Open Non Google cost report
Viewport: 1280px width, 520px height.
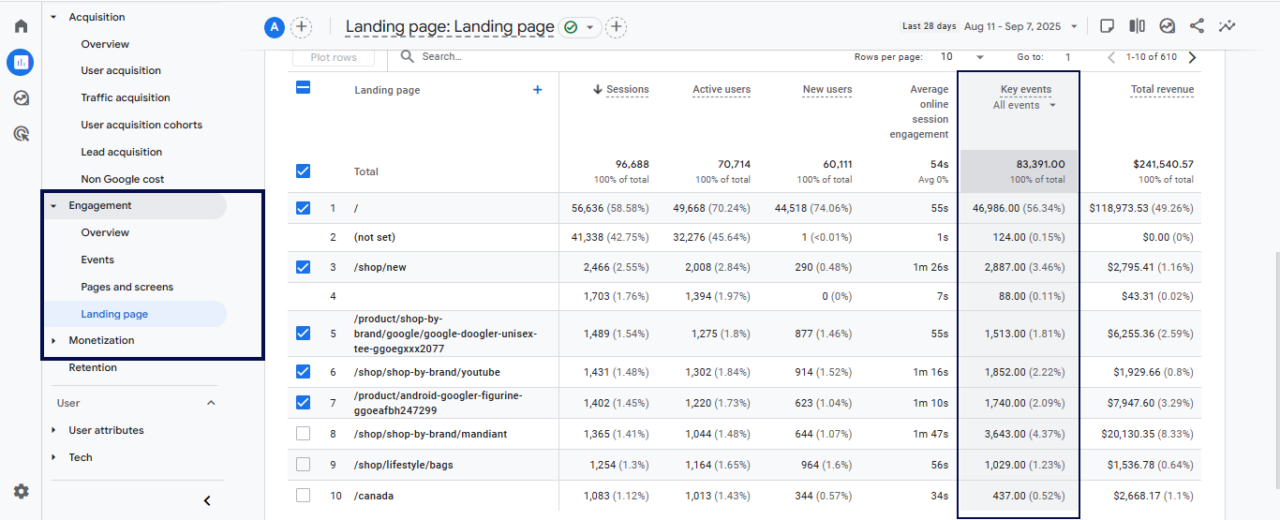point(123,179)
